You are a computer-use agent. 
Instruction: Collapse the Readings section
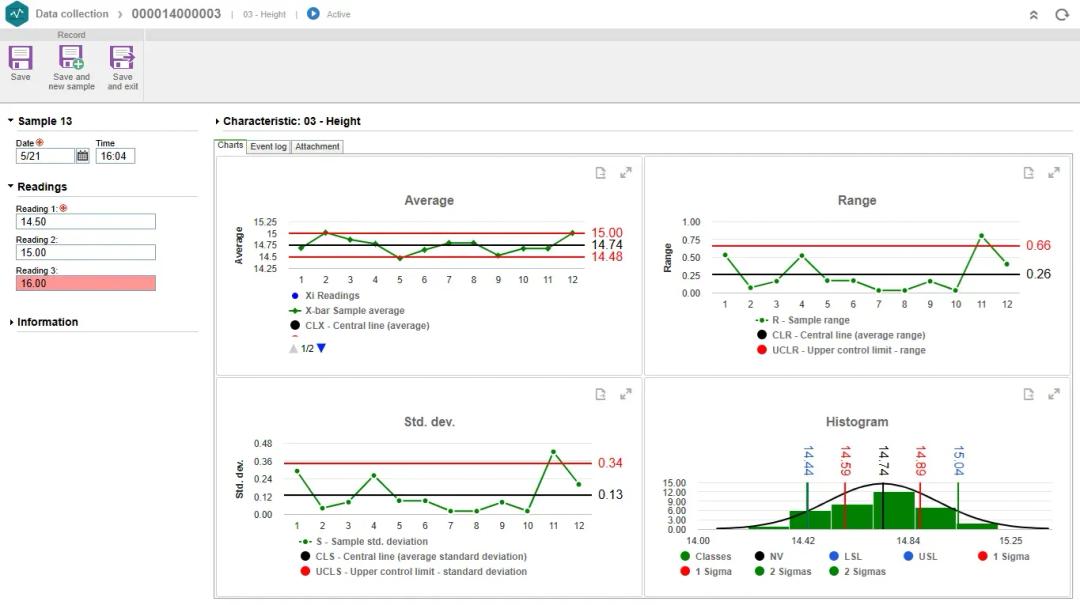[x=11, y=187]
